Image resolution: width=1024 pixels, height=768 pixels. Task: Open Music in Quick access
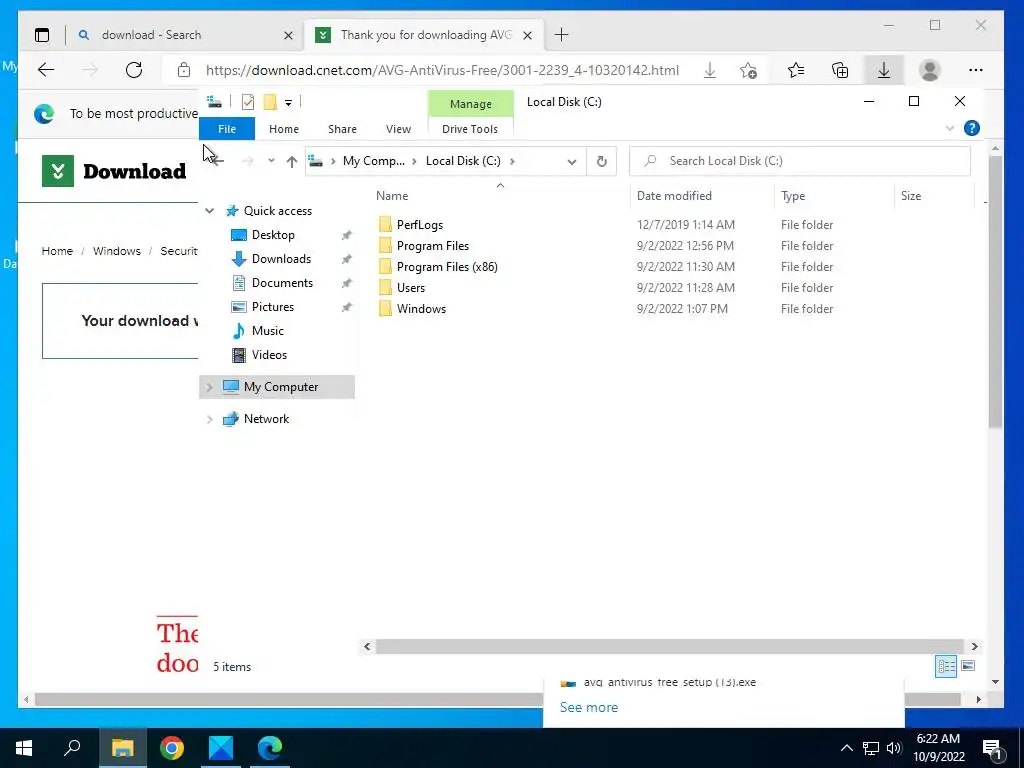(267, 330)
